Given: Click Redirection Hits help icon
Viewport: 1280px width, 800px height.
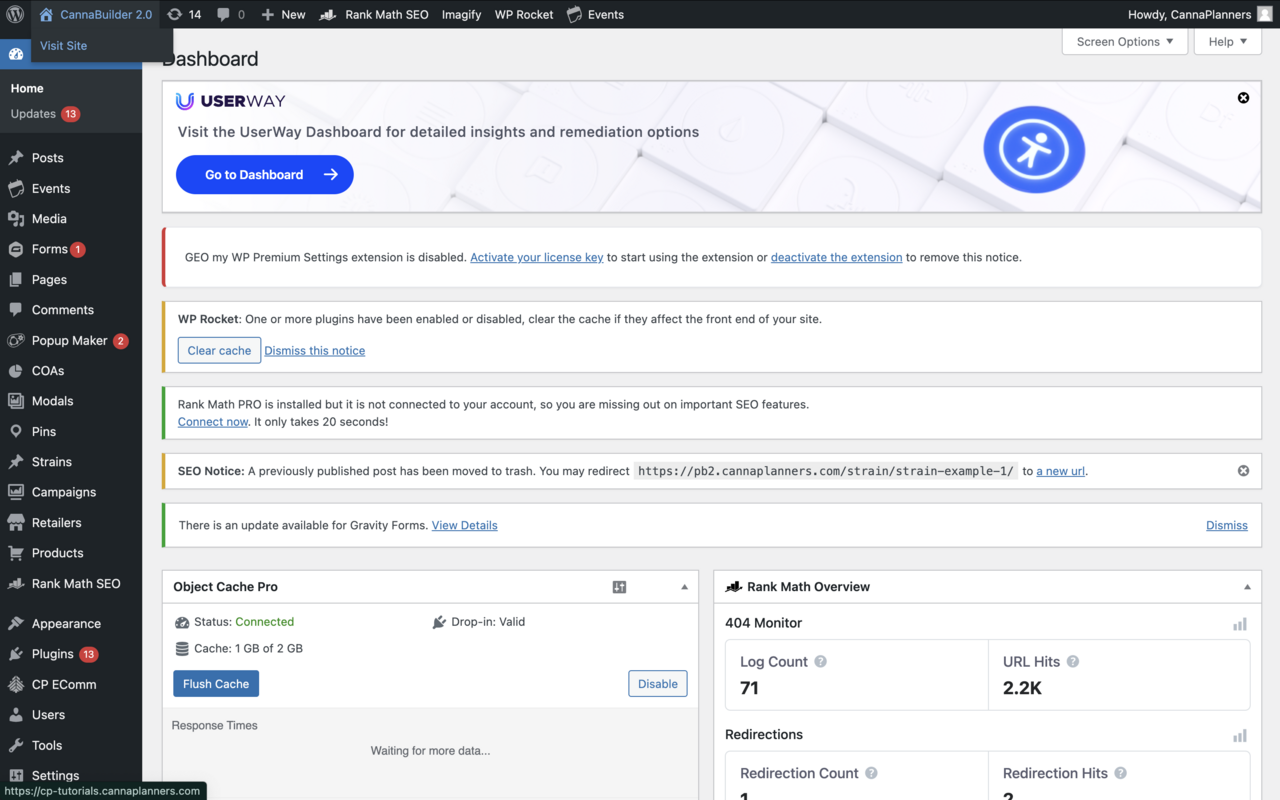Looking at the screenshot, I should (x=1120, y=773).
